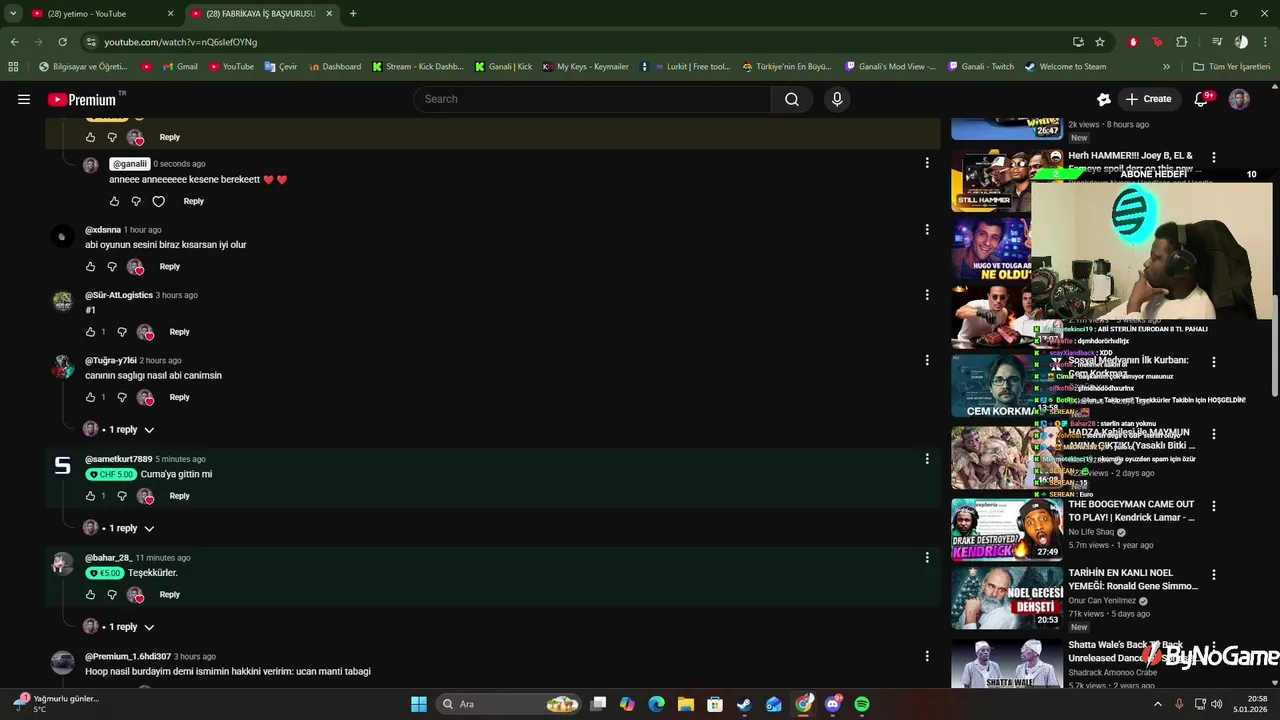
Task: Open @sametkurt7889 channel link
Action: [x=118, y=459]
